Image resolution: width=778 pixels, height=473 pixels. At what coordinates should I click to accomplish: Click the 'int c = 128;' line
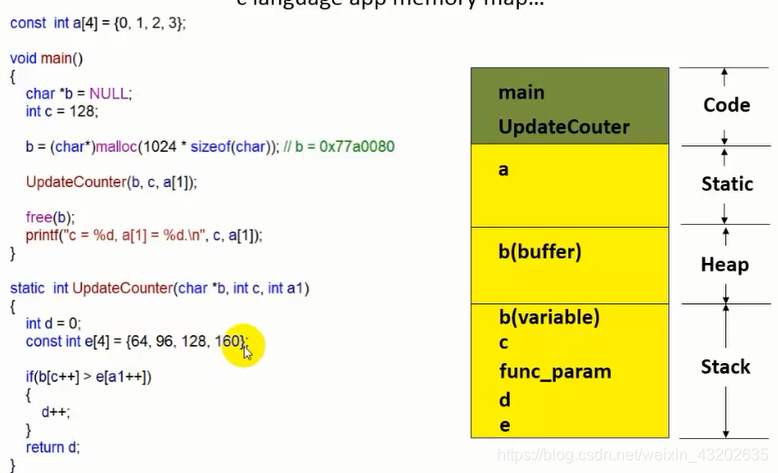62,111
